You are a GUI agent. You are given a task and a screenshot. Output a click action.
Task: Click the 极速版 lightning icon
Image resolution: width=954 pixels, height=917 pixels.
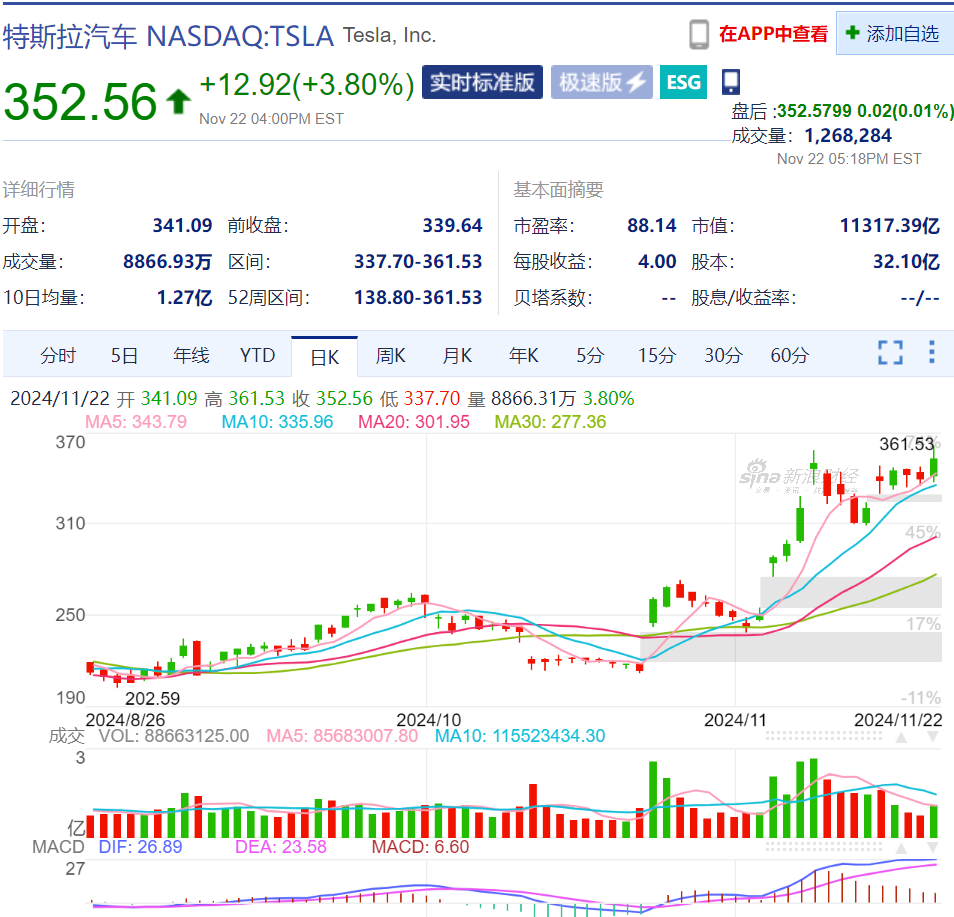point(637,82)
